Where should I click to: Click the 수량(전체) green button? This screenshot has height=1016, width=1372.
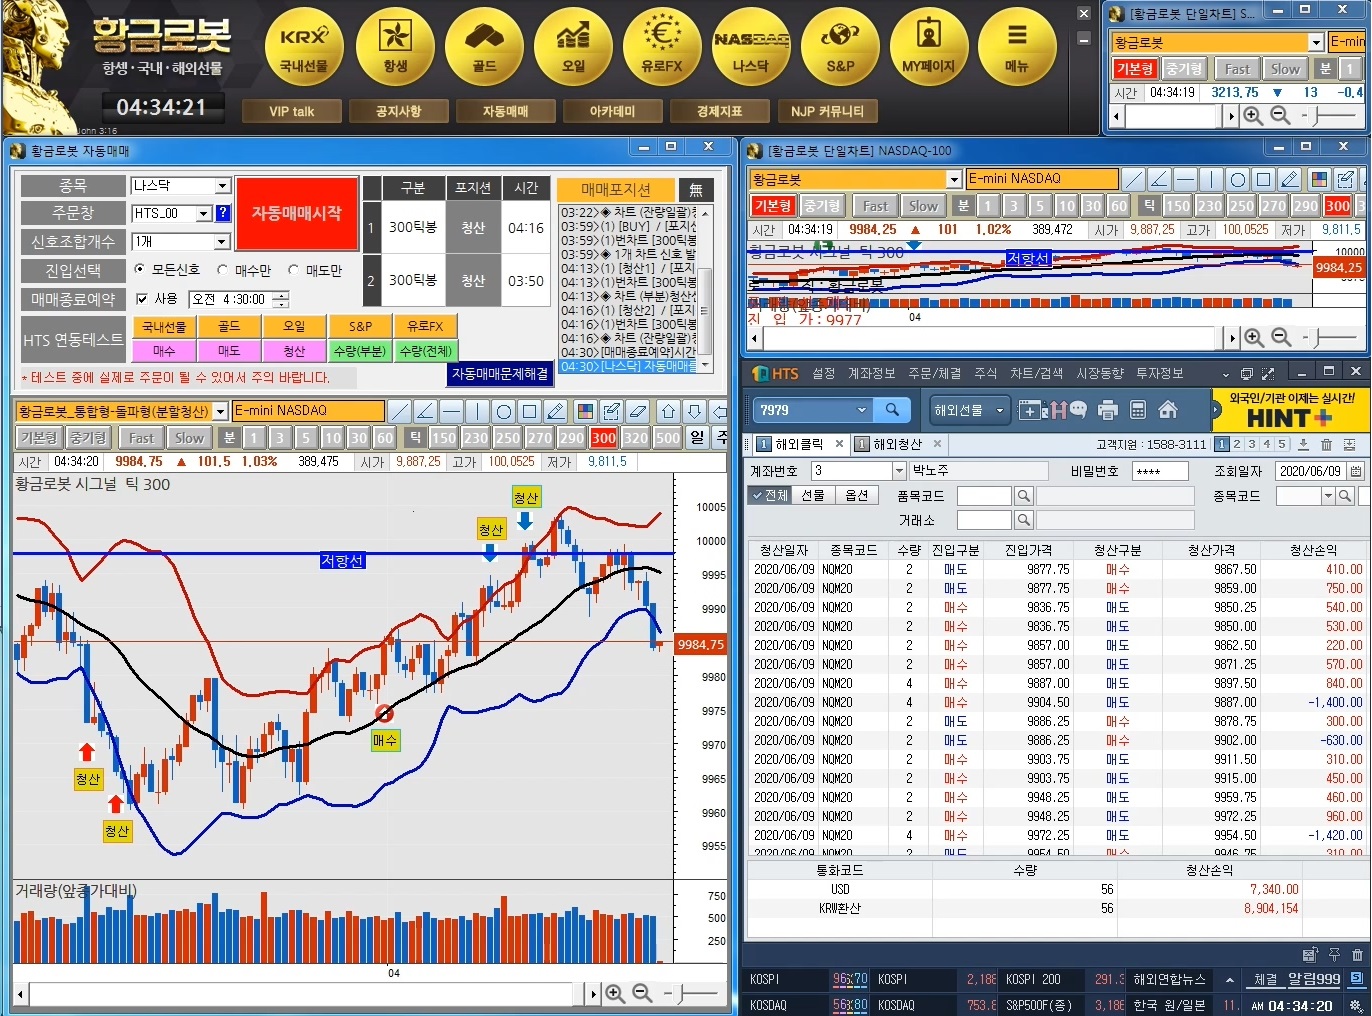[x=426, y=351]
